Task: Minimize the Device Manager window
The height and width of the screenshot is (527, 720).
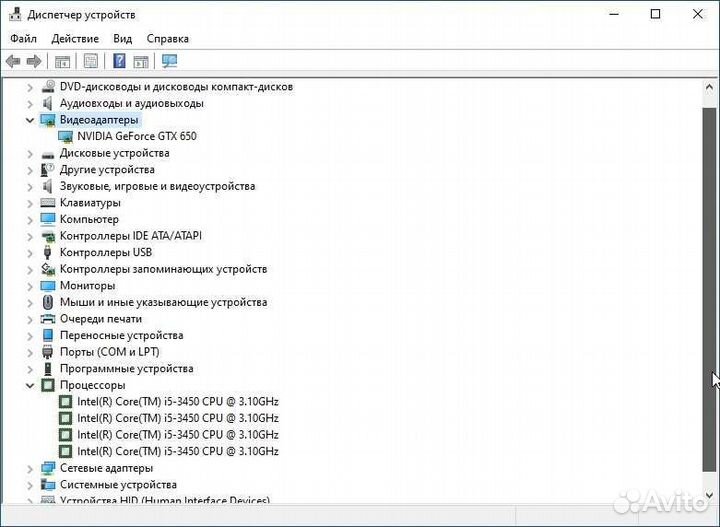Action: tap(614, 14)
